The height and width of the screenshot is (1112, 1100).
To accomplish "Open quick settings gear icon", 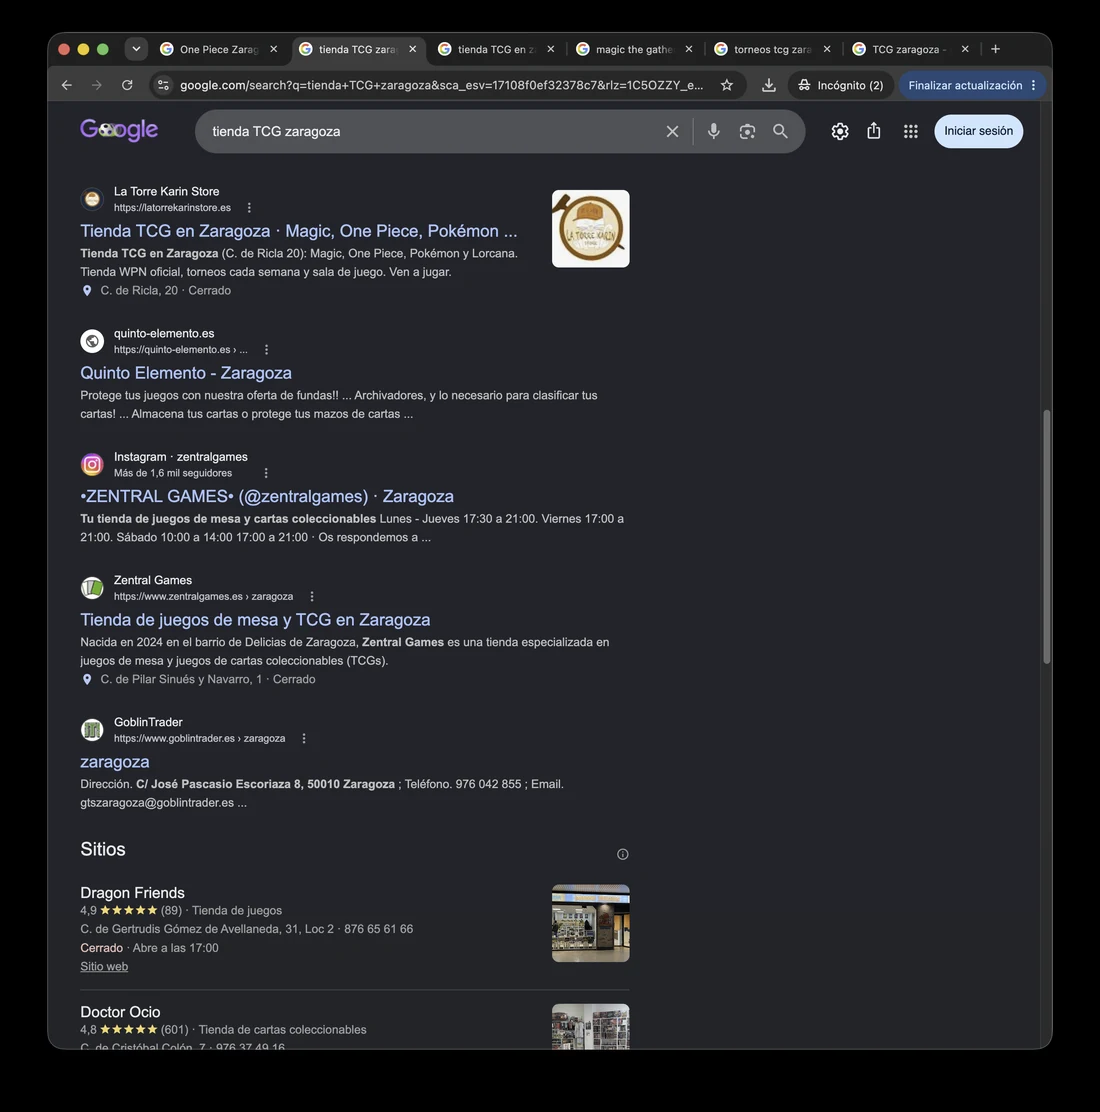I will tap(840, 131).
